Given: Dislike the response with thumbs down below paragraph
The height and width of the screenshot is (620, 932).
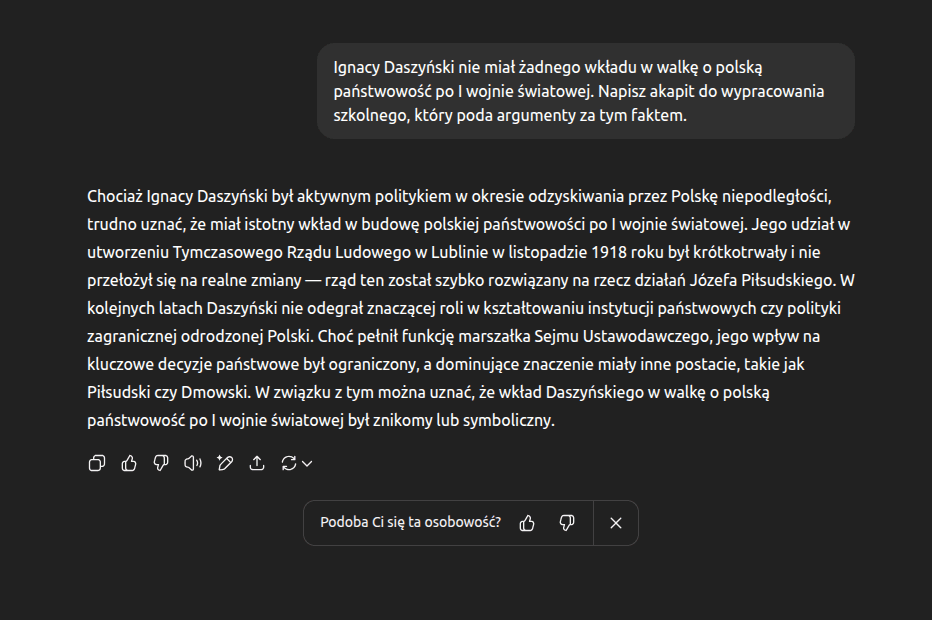Looking at the screenshot, I should (161, 463).
